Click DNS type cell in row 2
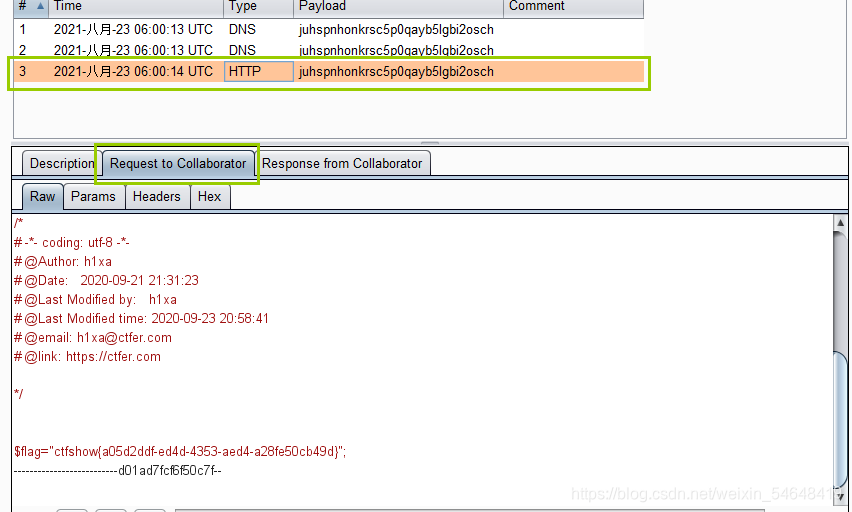The height and width of the screenshot is (512, 852). 259,50
